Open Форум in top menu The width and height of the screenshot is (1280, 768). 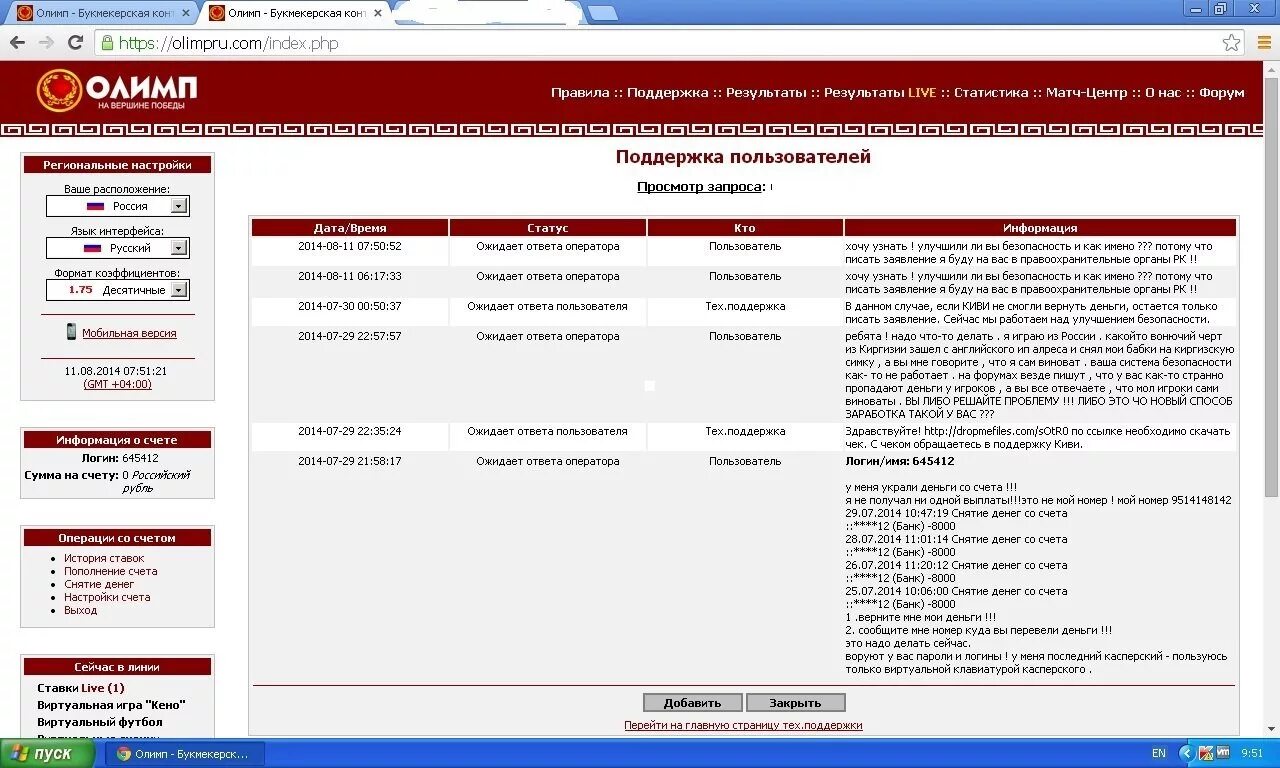(1222, 92)
